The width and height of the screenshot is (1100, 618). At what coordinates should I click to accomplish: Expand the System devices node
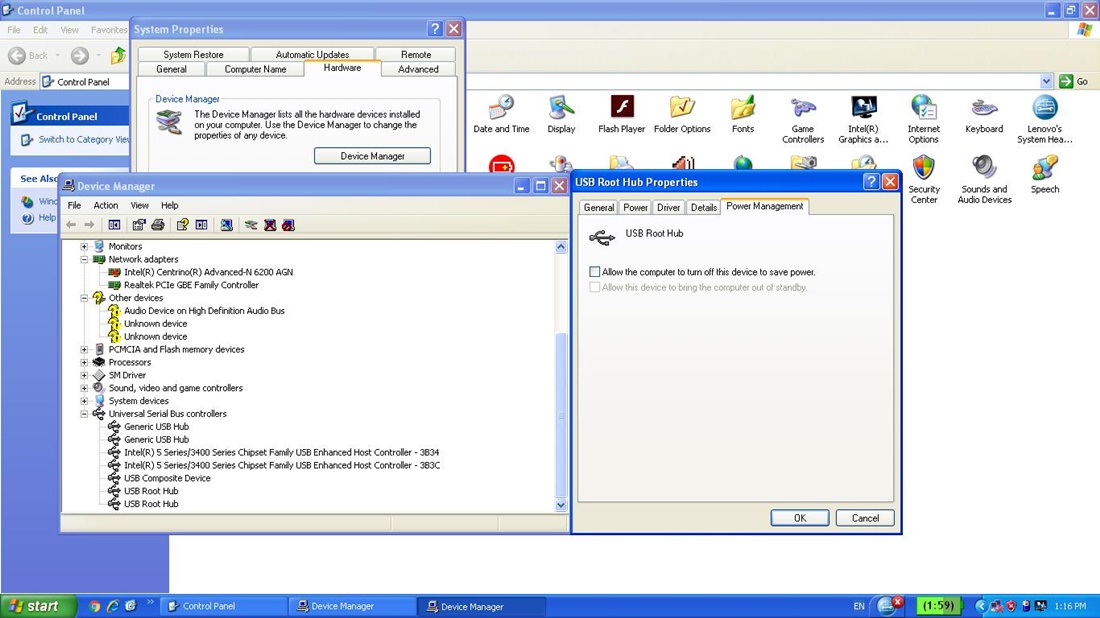(84, 401)
